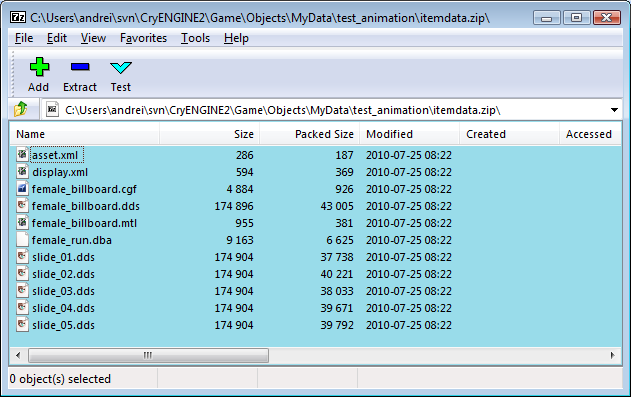Open the Help menu
The height and width of the screenshot is (397, 631).
[236, 38]
